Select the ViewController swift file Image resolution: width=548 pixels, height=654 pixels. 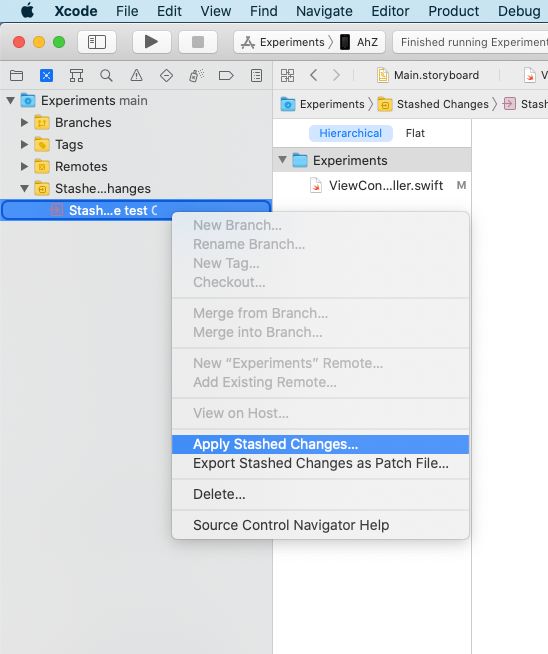[372, 185]
